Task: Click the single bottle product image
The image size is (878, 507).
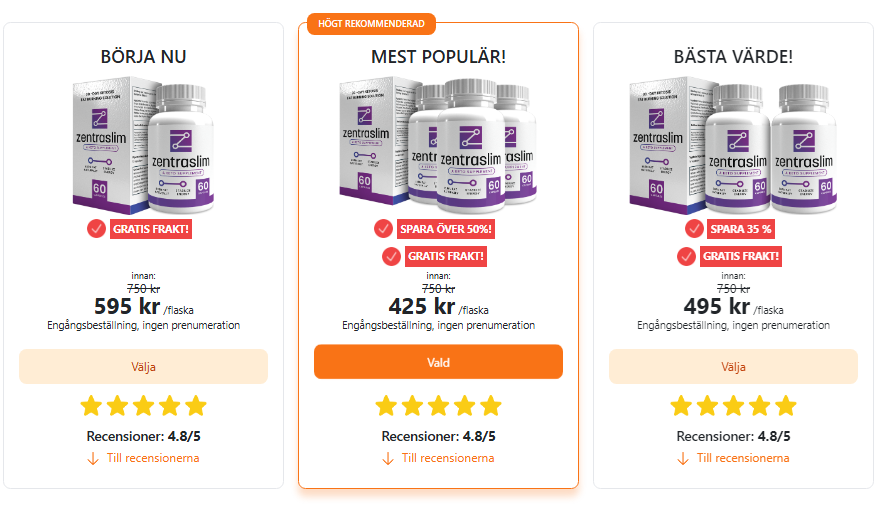Action: pos(143,146)
